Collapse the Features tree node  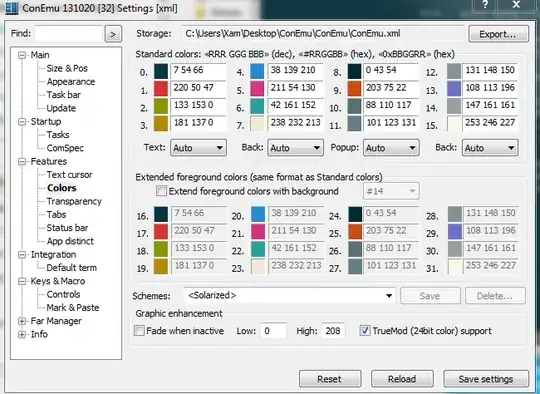pos(22,162)
